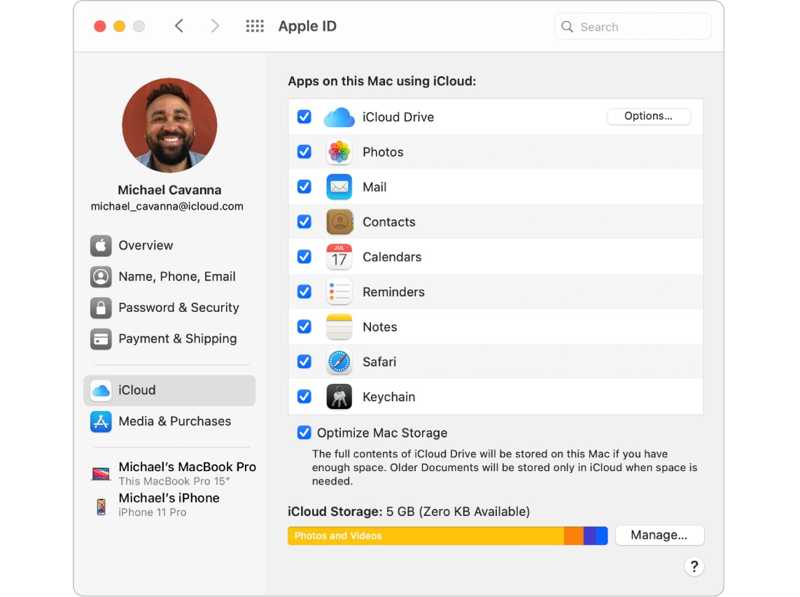Toggle the Contacts checkbox

[304, 221]
